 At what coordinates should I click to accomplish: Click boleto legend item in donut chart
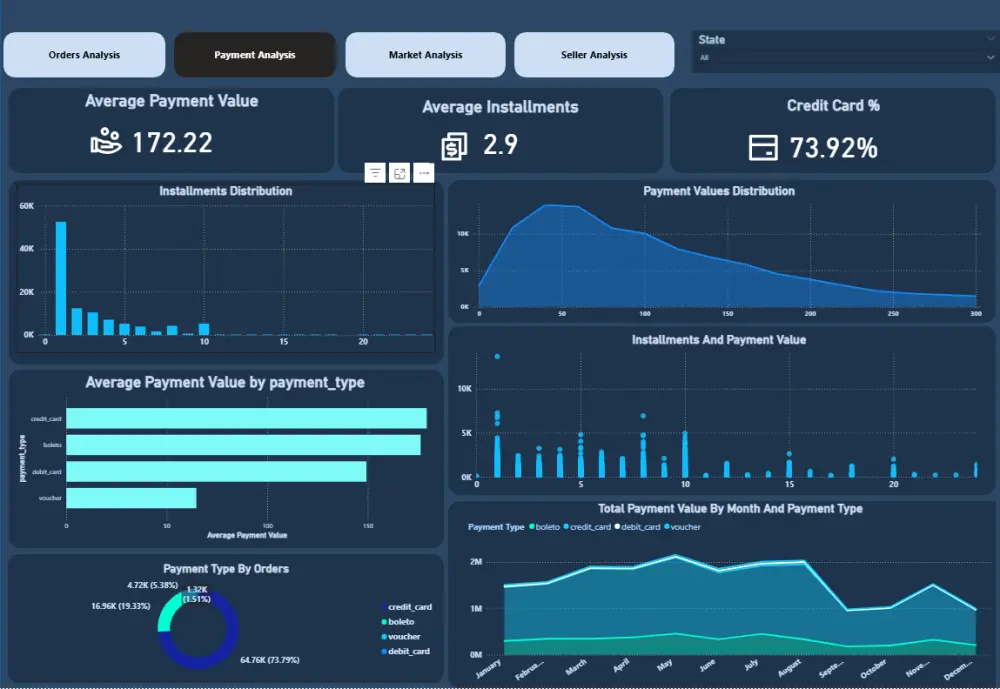pos(398,621)
